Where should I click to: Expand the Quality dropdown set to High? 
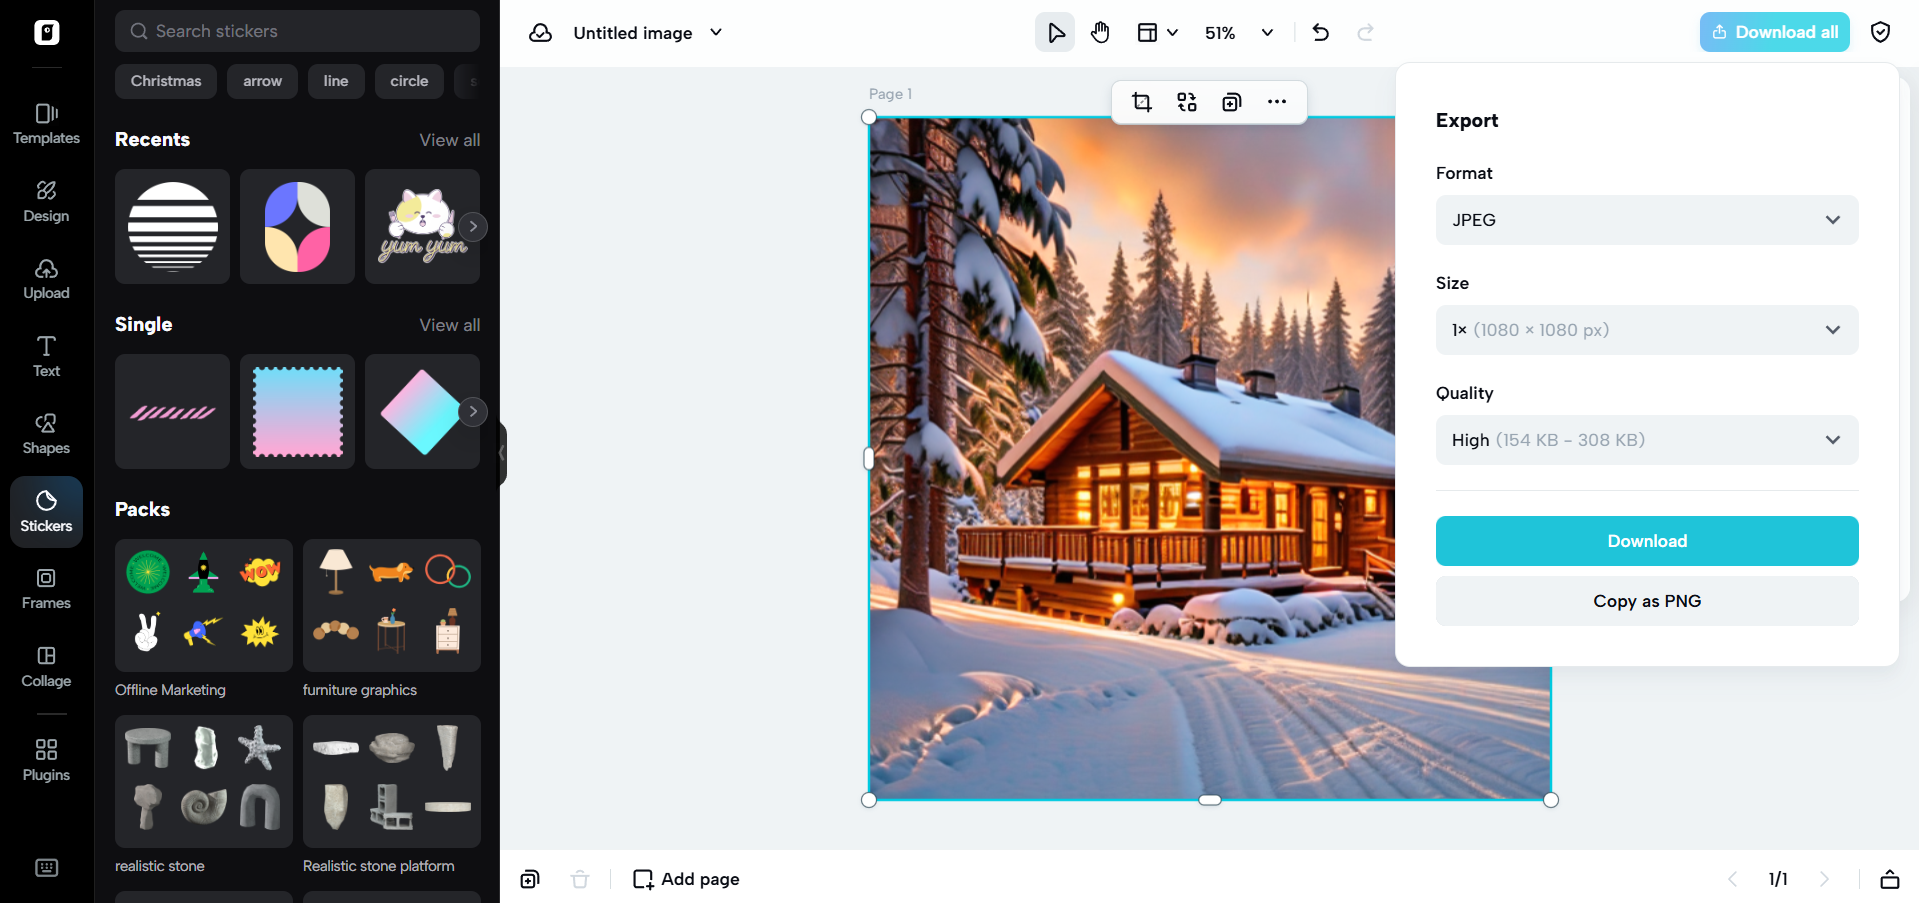(x=1646, y=439)
